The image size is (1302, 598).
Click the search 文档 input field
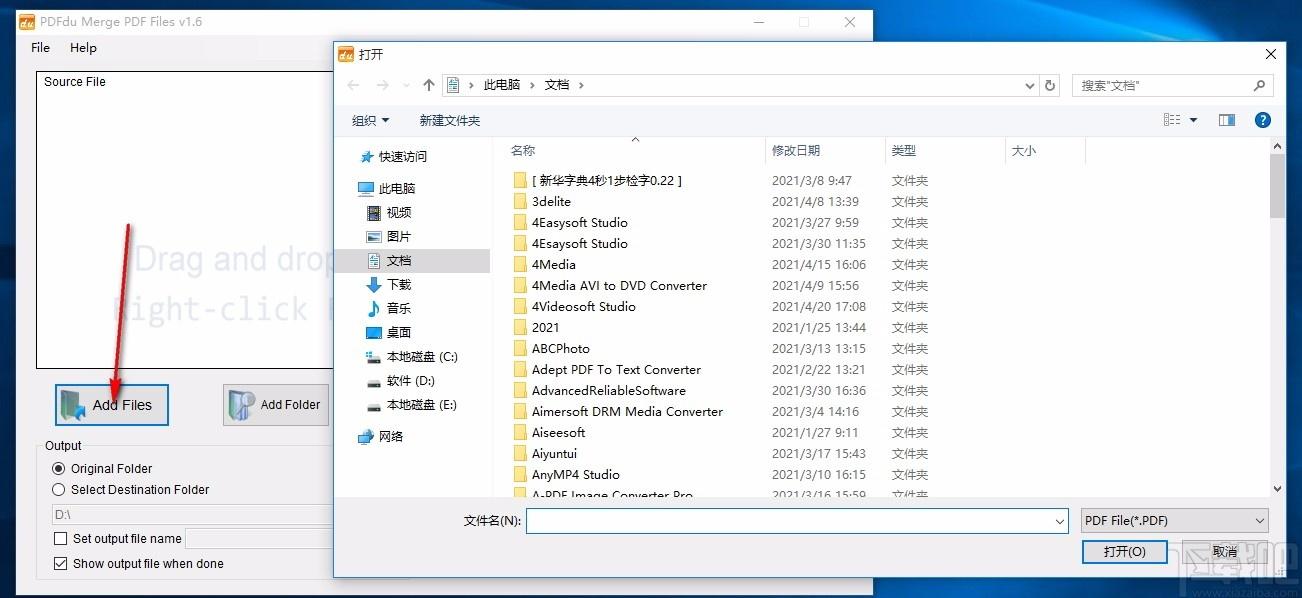click(x=1160, y=86)
